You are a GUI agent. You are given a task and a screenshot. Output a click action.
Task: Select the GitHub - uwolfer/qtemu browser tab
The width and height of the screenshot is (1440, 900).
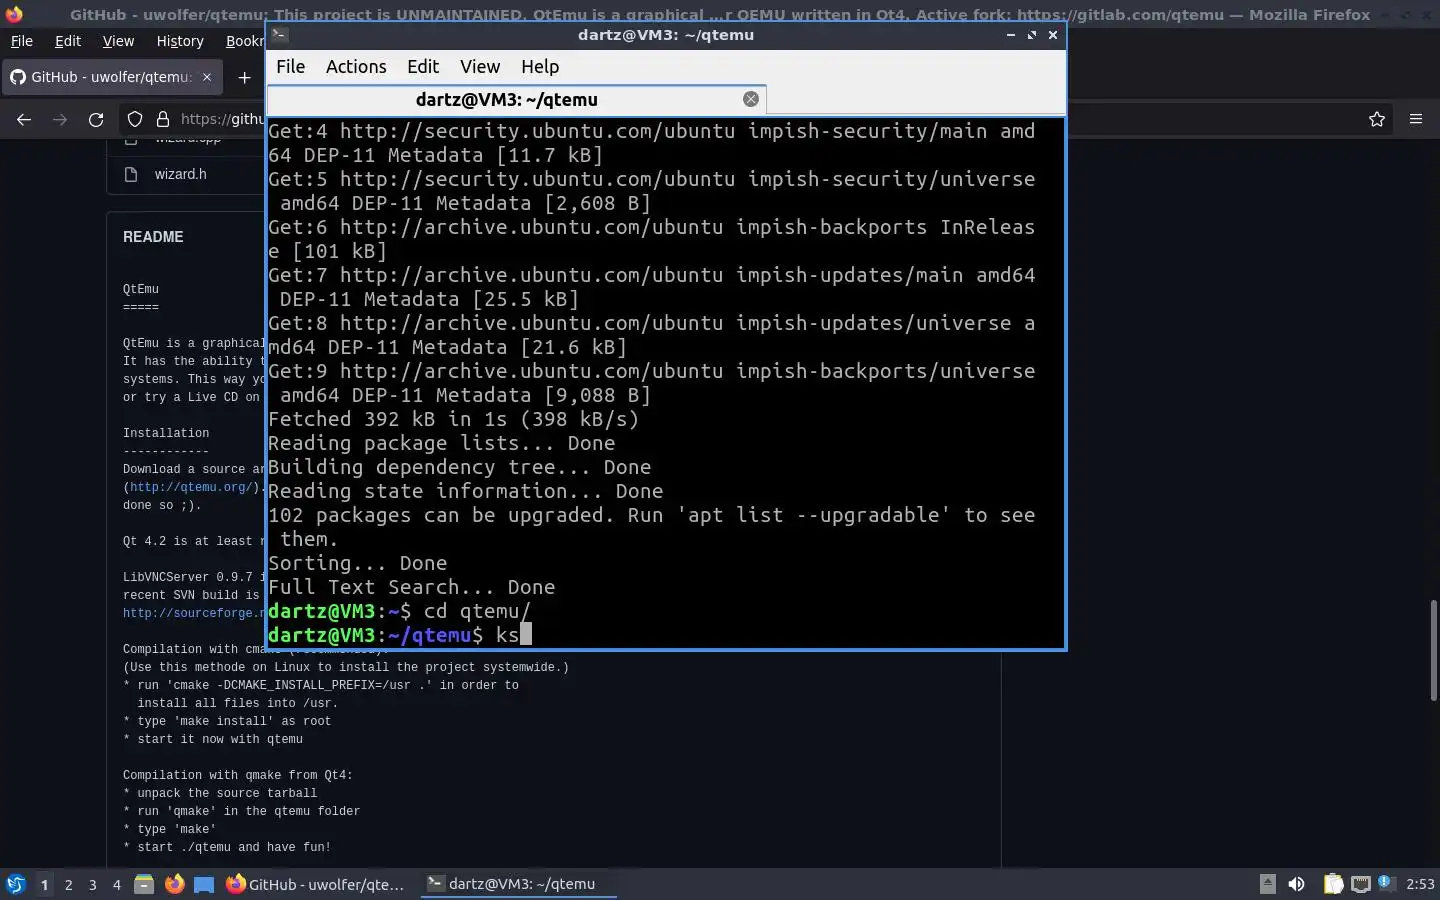point(112,77)
